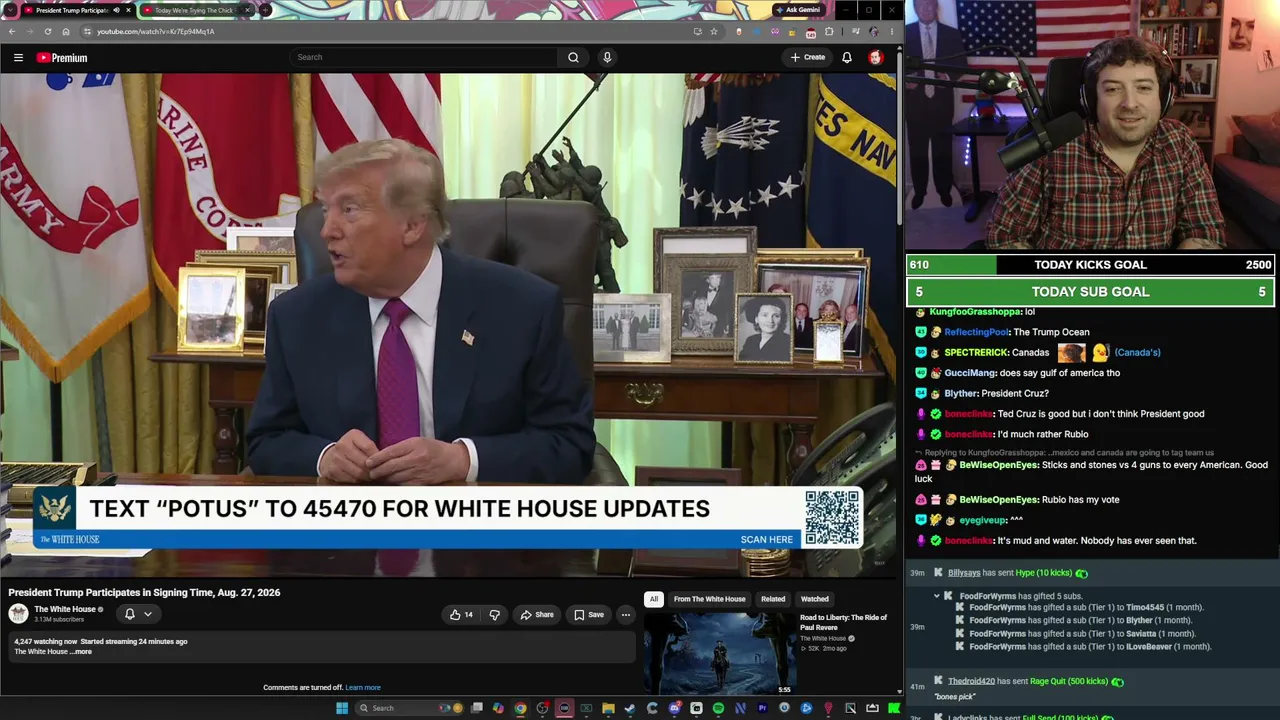
Task: Open the browser home page icon
Action: (x=66, y=31)
